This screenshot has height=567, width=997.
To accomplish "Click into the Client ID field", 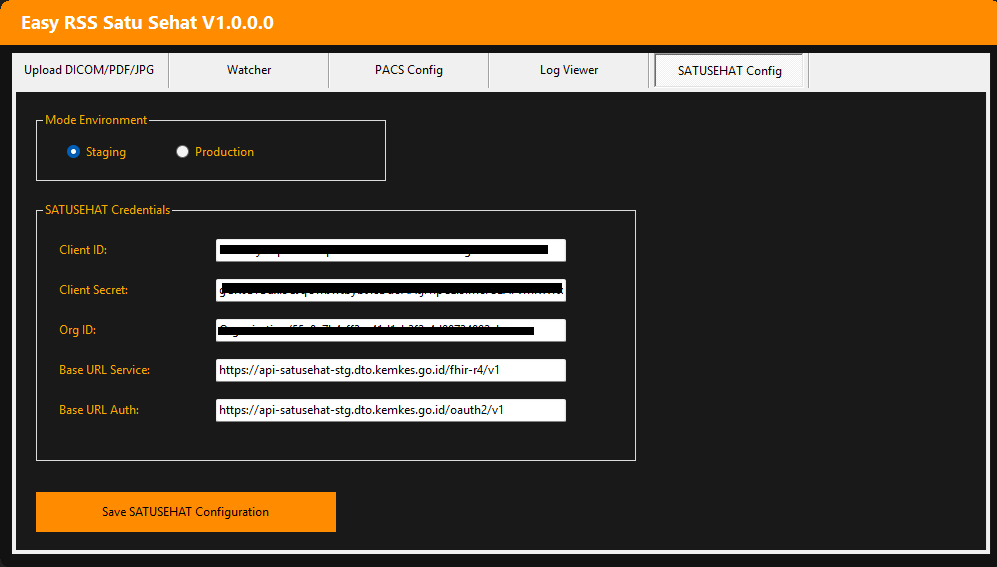I will coord(390,250).
